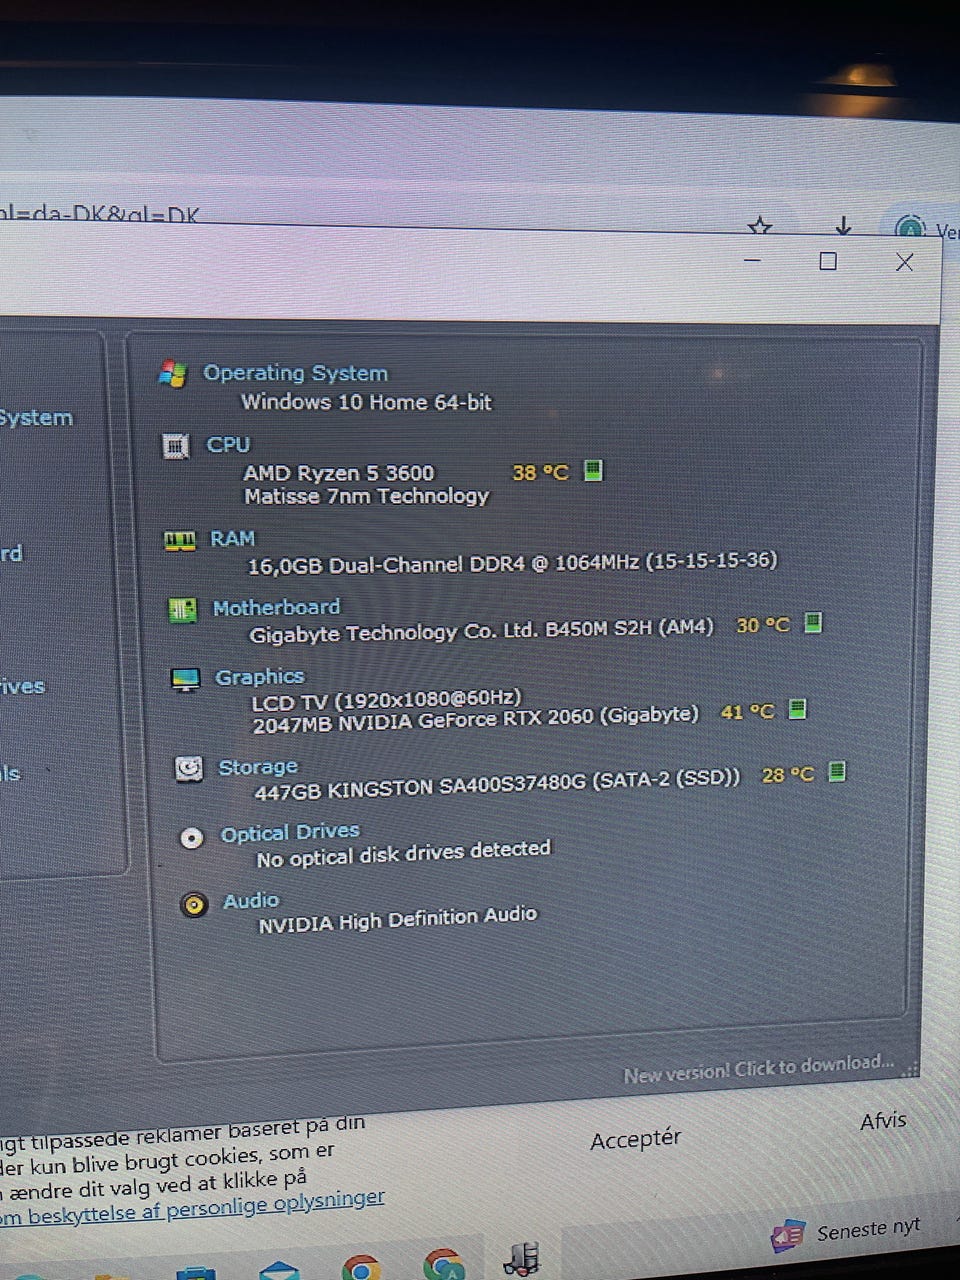Click the 'LCD TV (1920x1080@60Hz)' text

386,701
